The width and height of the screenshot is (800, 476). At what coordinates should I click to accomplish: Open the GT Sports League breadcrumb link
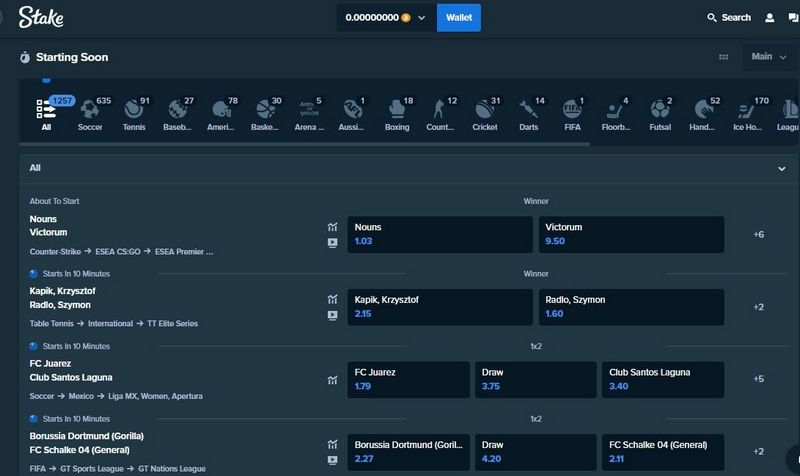tap(92, 468)
